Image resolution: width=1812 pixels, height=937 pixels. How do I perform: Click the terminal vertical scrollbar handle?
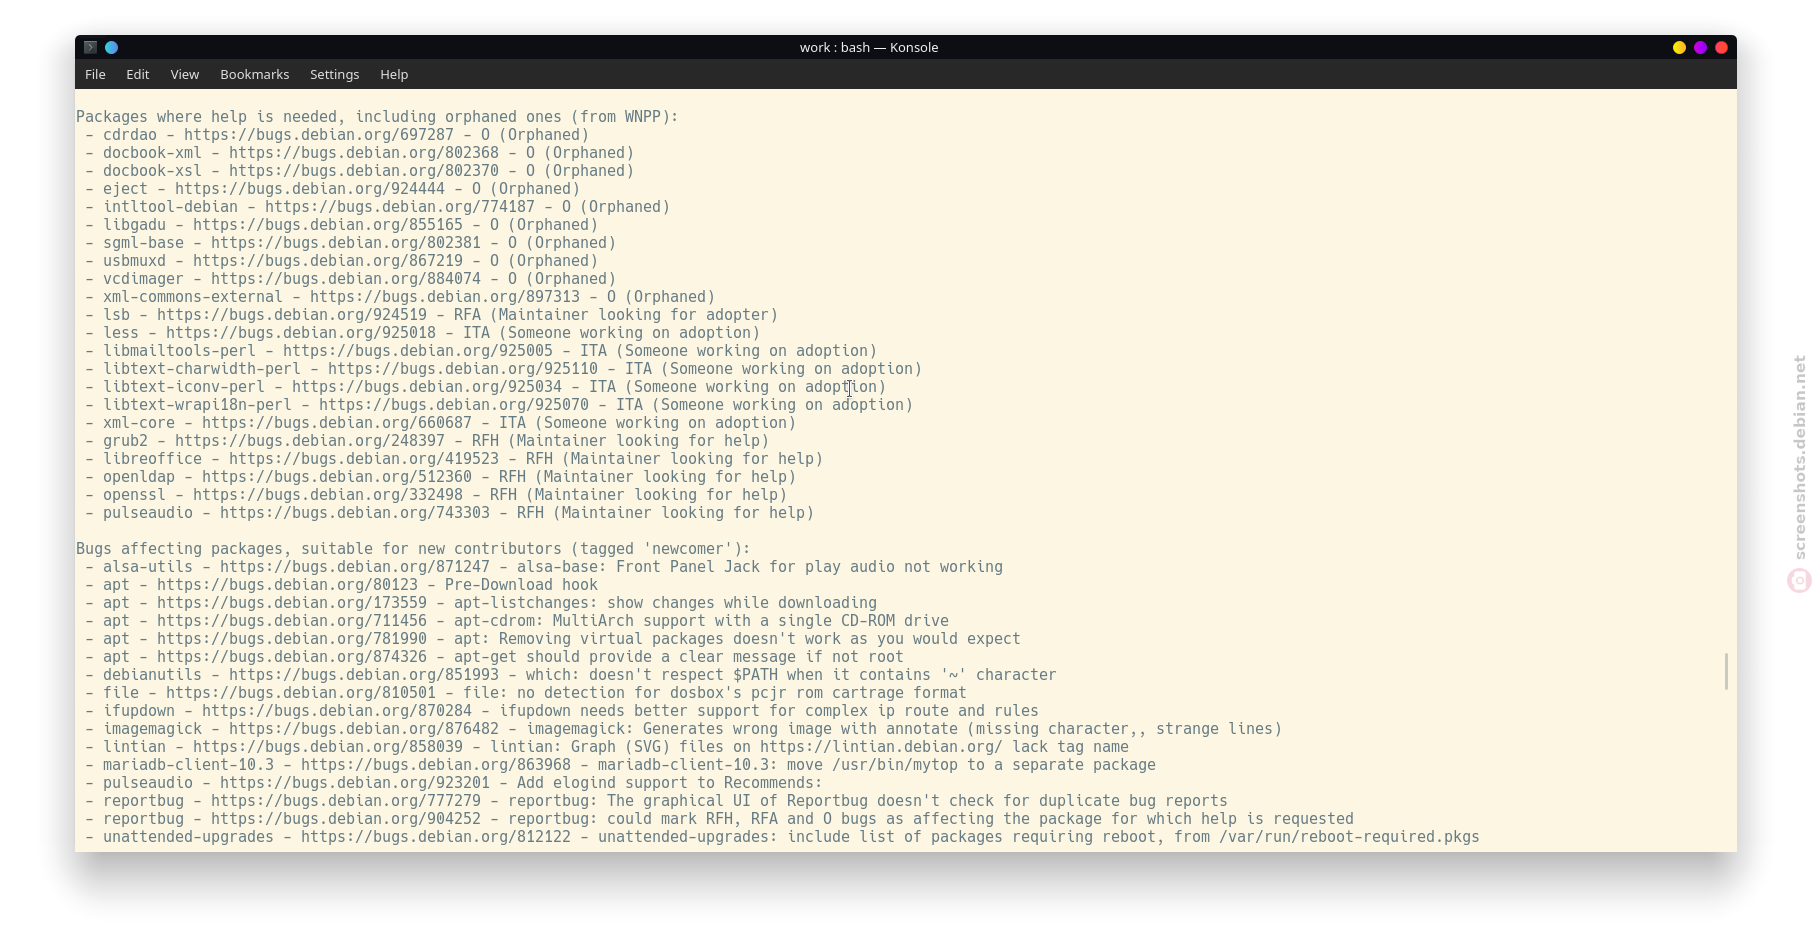coord(1726,671)
